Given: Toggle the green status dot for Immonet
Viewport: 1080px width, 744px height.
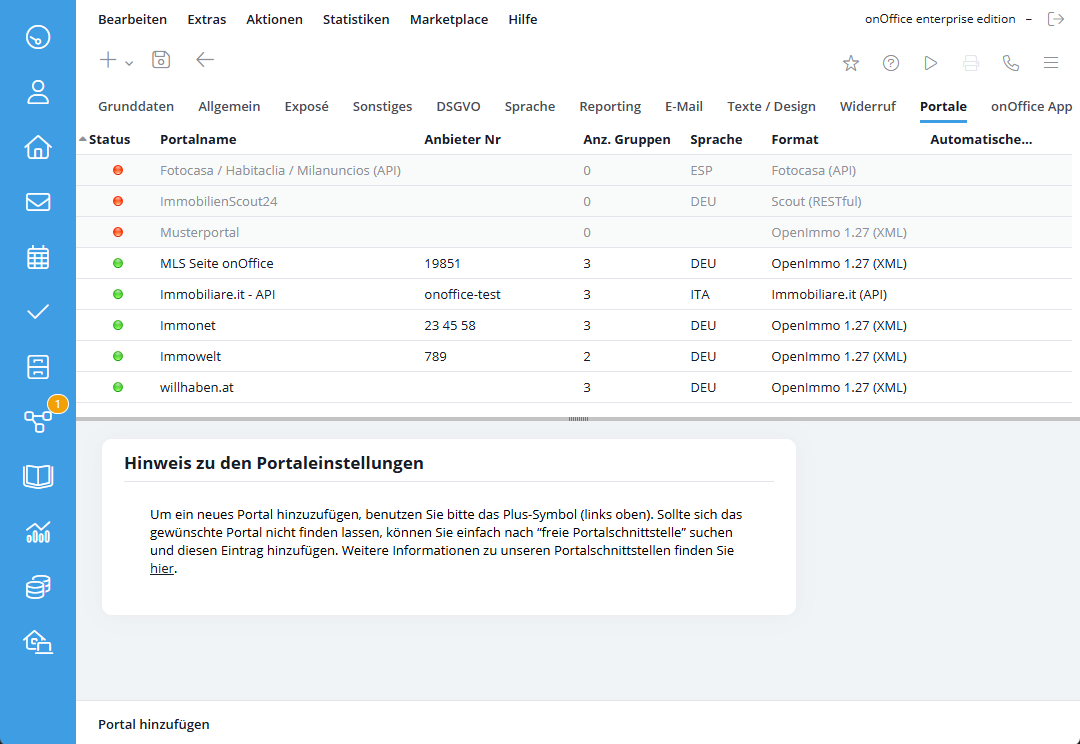Looking at the screenshot, I should coord(118,325).
